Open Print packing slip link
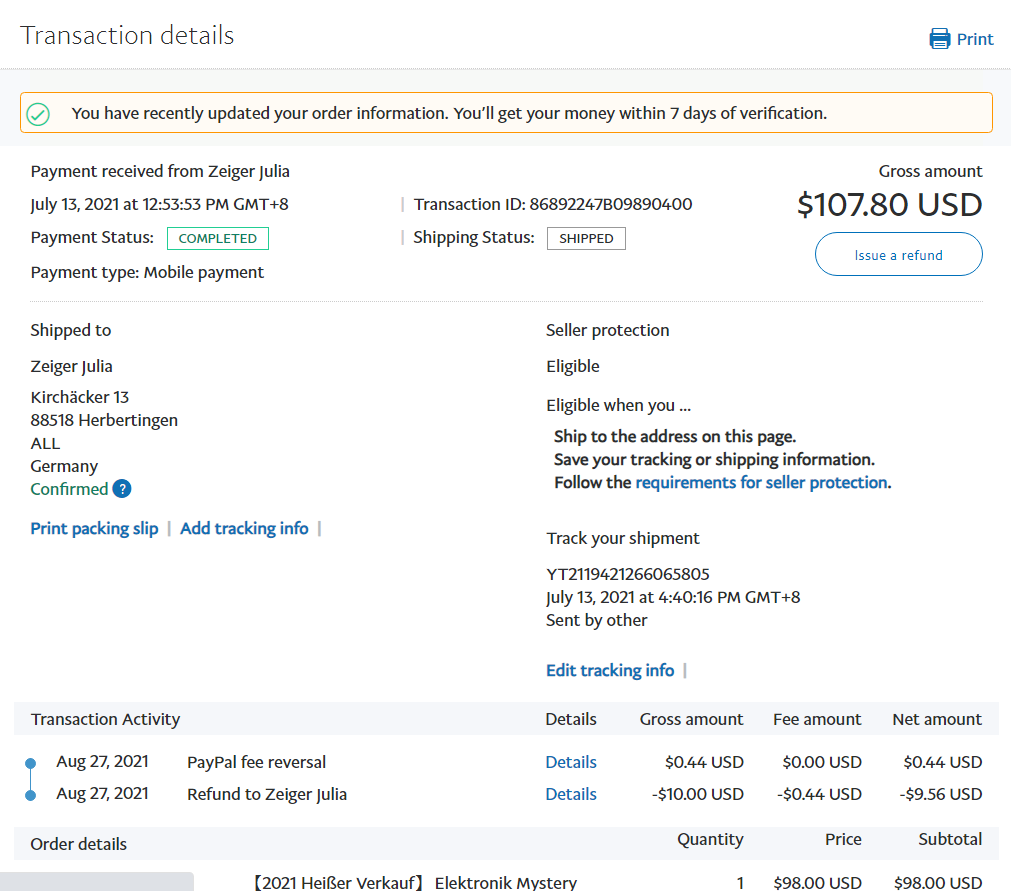This screenshot has height=891, width=1011. coord(94,528)
